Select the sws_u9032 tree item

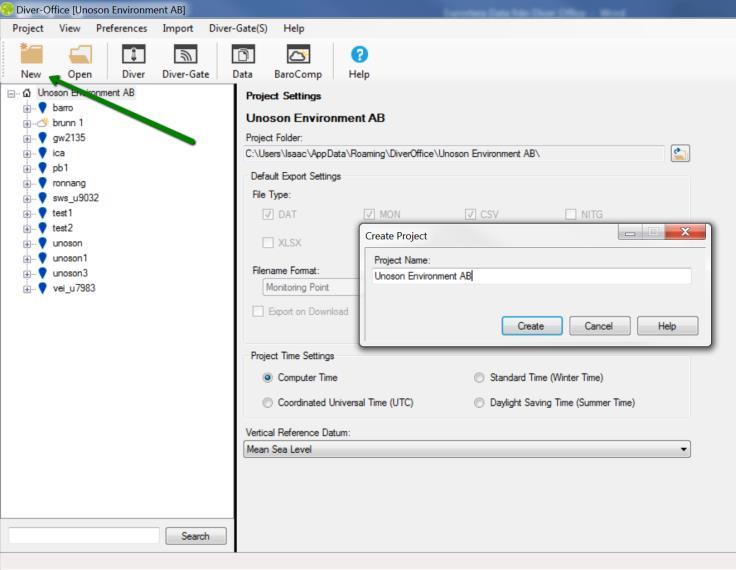click(76, 198)
